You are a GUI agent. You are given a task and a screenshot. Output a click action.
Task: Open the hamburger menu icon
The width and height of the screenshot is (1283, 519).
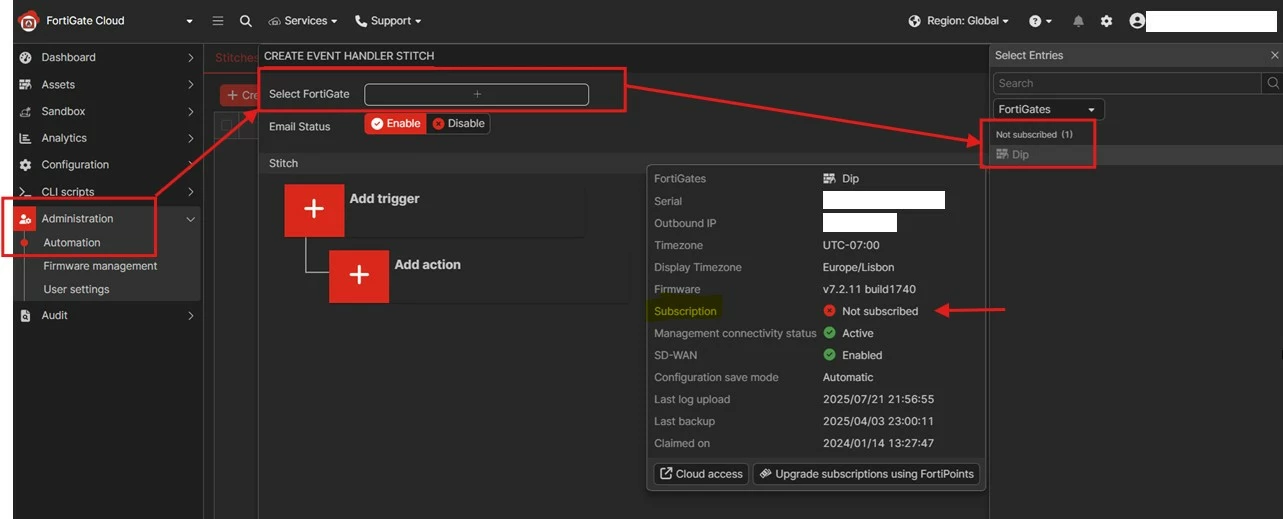click(218, 21)
